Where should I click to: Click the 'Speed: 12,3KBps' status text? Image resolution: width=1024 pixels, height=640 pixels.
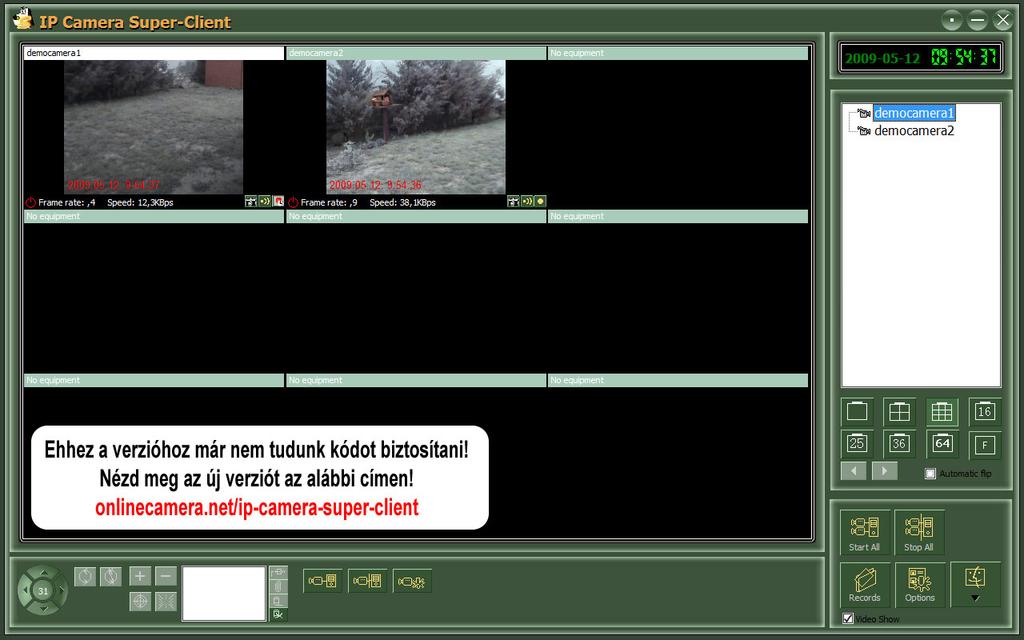tap(140, 202)
